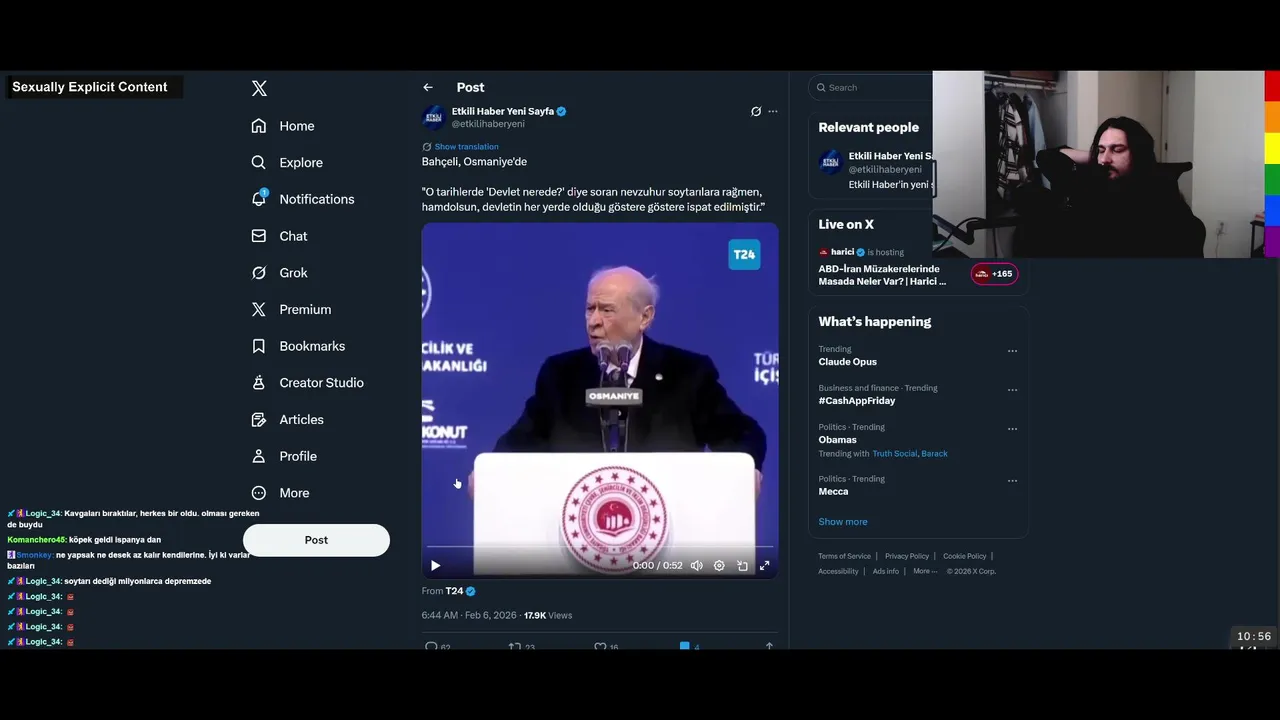This screenshot has height=720, width=1280.
Task: Click the repost icon
Action: tap(514, 647)
